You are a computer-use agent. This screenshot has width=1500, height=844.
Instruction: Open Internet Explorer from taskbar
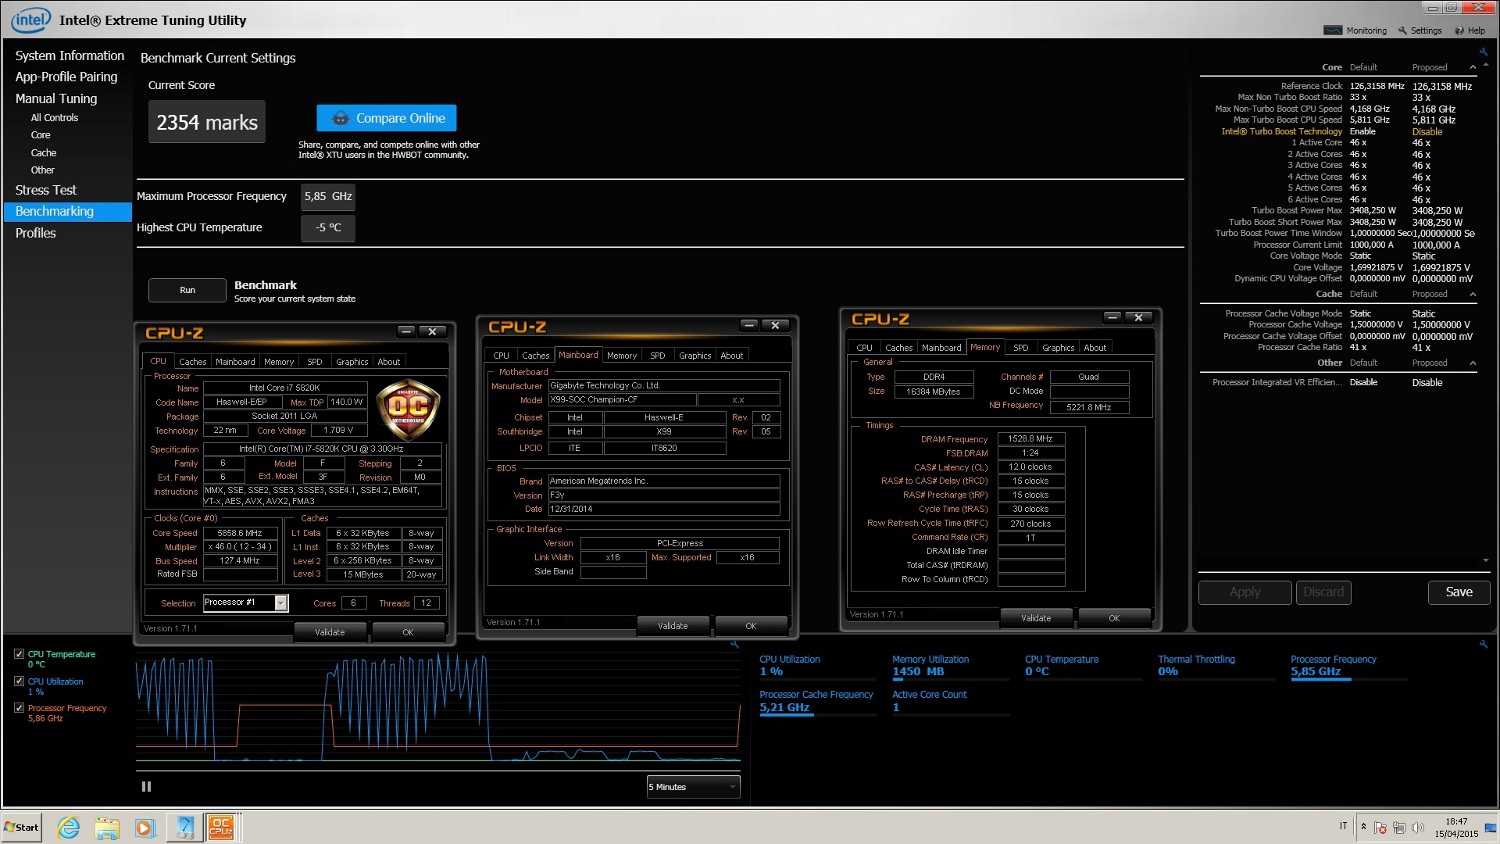68,827
